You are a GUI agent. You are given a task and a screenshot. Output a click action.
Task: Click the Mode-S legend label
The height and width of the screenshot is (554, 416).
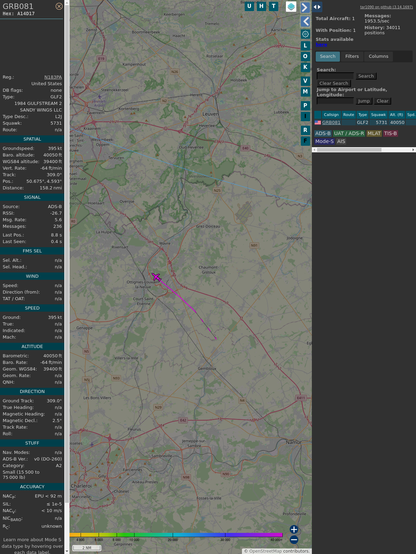[x=324, y=141]
